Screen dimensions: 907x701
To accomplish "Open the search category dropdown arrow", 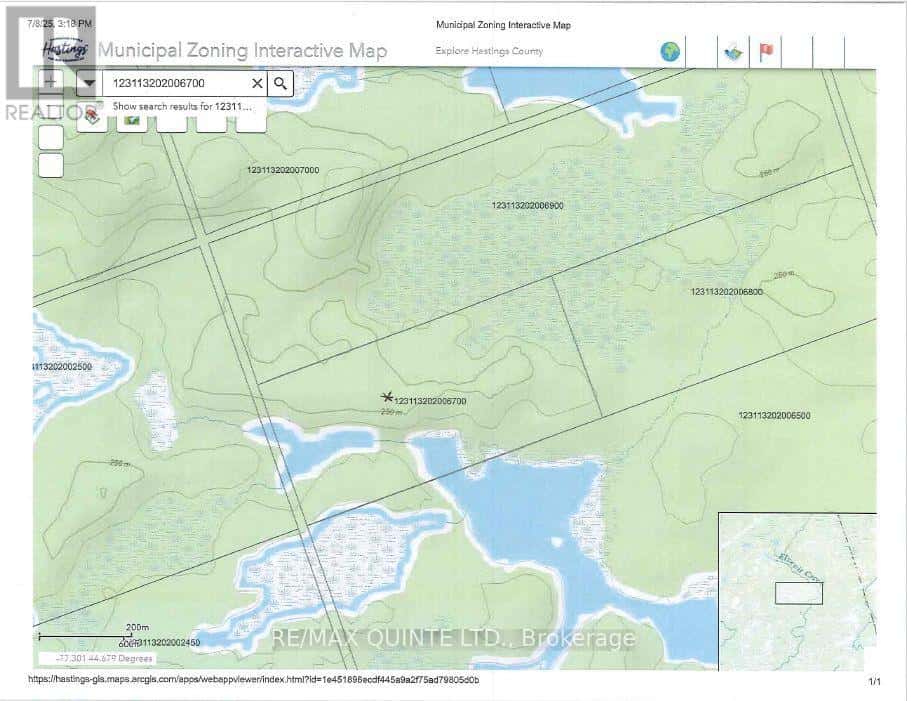I will coord(88,83).
